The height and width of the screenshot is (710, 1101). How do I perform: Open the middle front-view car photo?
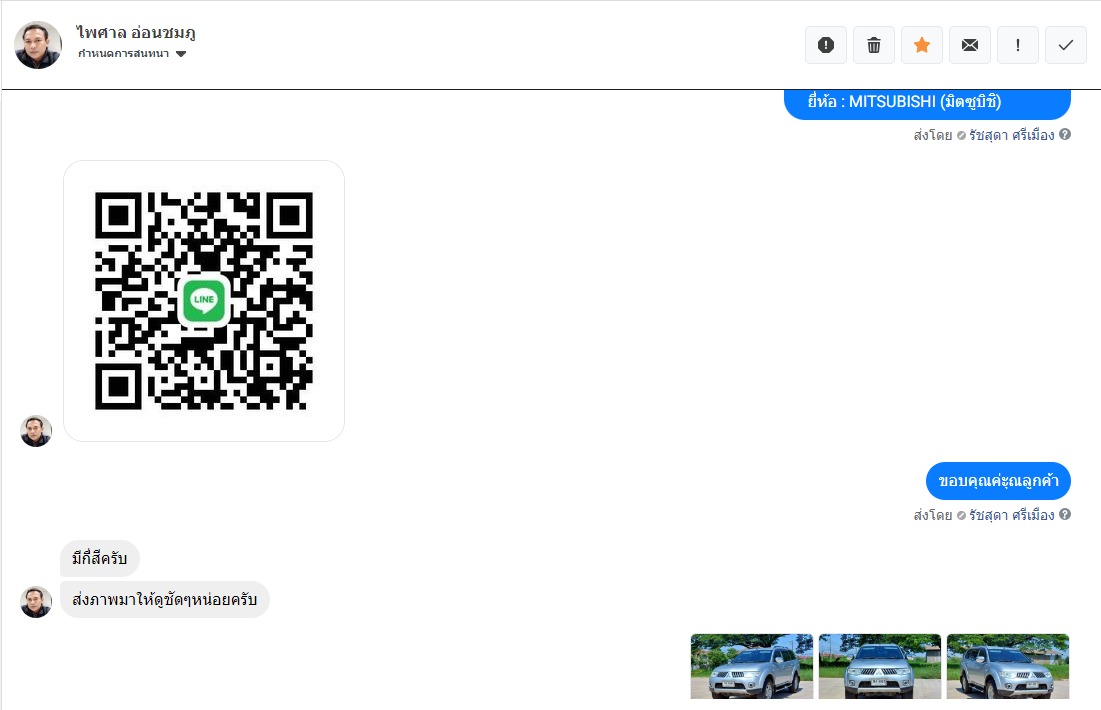pyautogui.click(x=880, y=666)
